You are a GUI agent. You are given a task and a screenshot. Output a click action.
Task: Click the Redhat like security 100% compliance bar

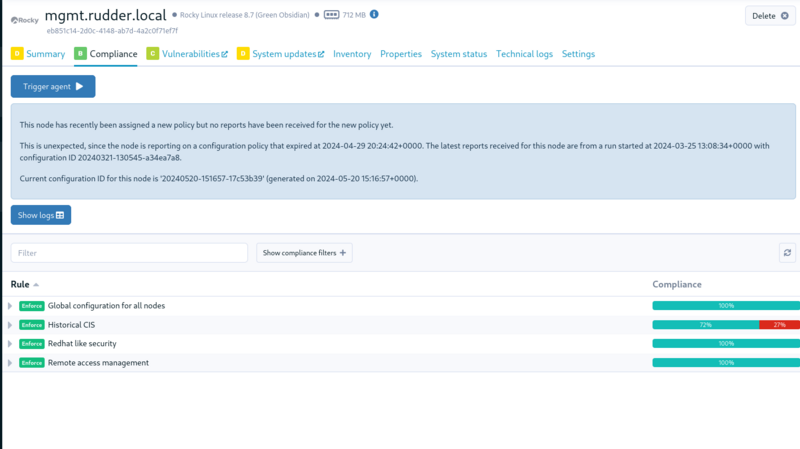tap(726, 343)
